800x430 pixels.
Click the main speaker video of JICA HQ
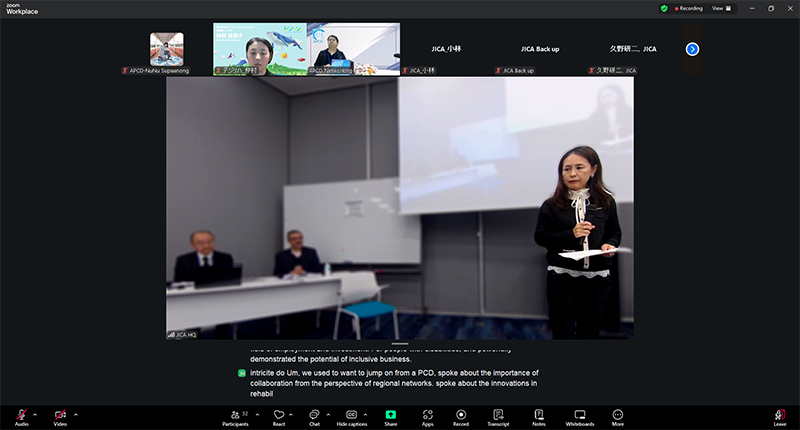pyautogui.click(x=400, y=208)
